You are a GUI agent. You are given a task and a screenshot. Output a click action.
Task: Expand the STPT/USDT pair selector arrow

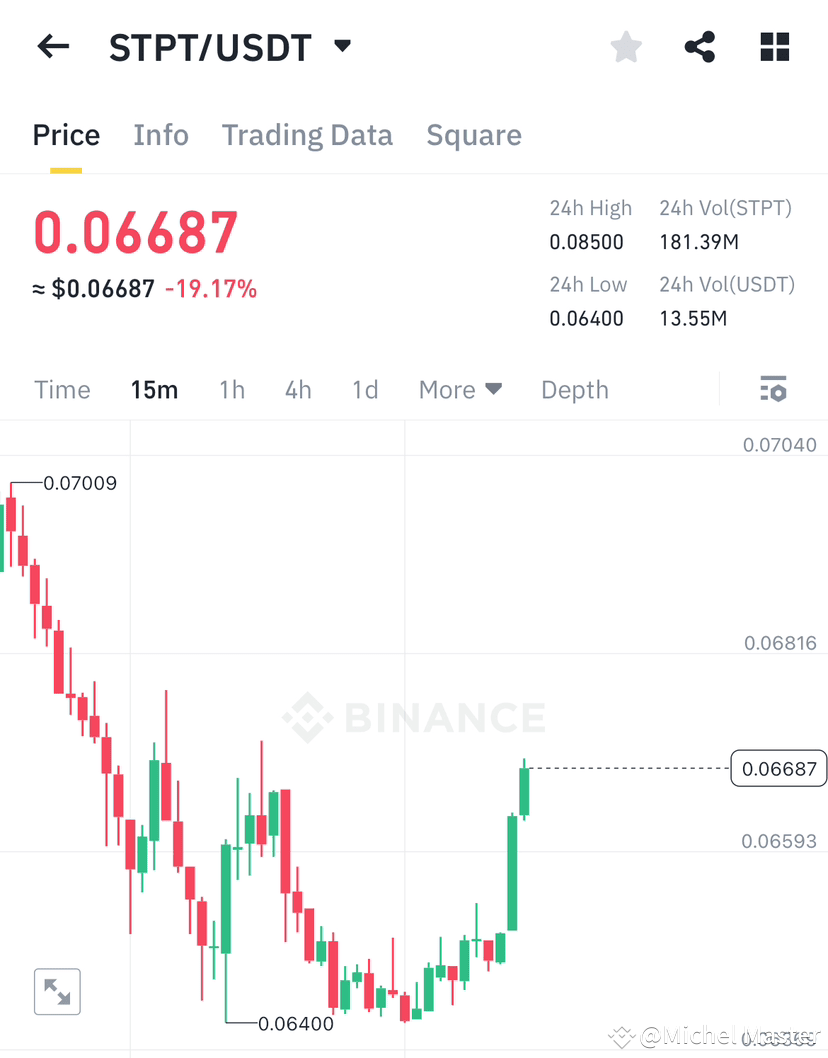343,46
